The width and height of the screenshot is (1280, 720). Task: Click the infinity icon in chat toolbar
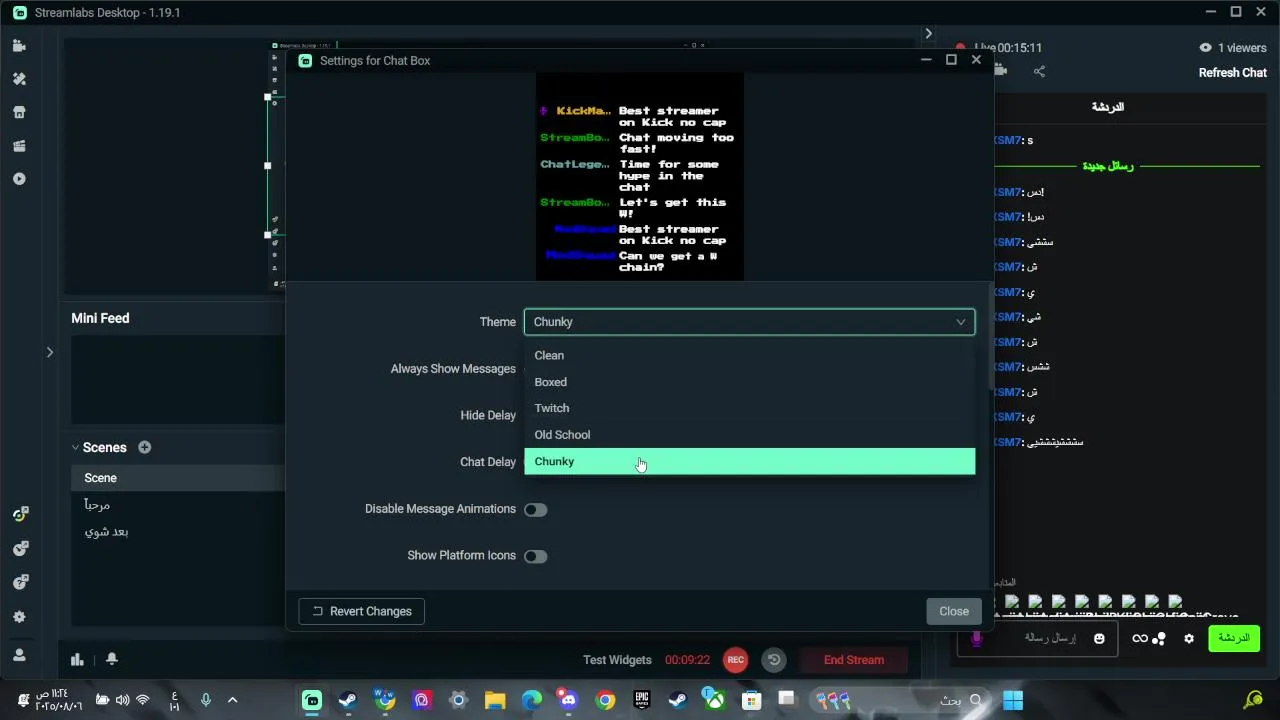pyautogui.click(x=1139, y=638)
